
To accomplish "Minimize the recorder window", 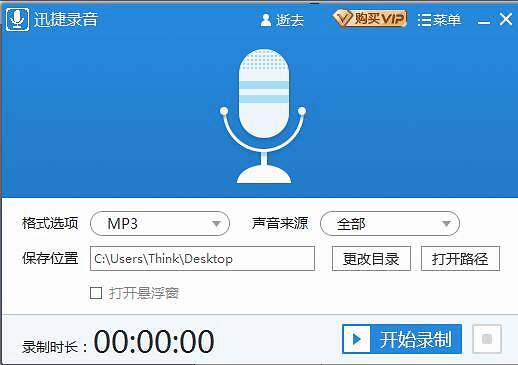I will coord(484,22).
